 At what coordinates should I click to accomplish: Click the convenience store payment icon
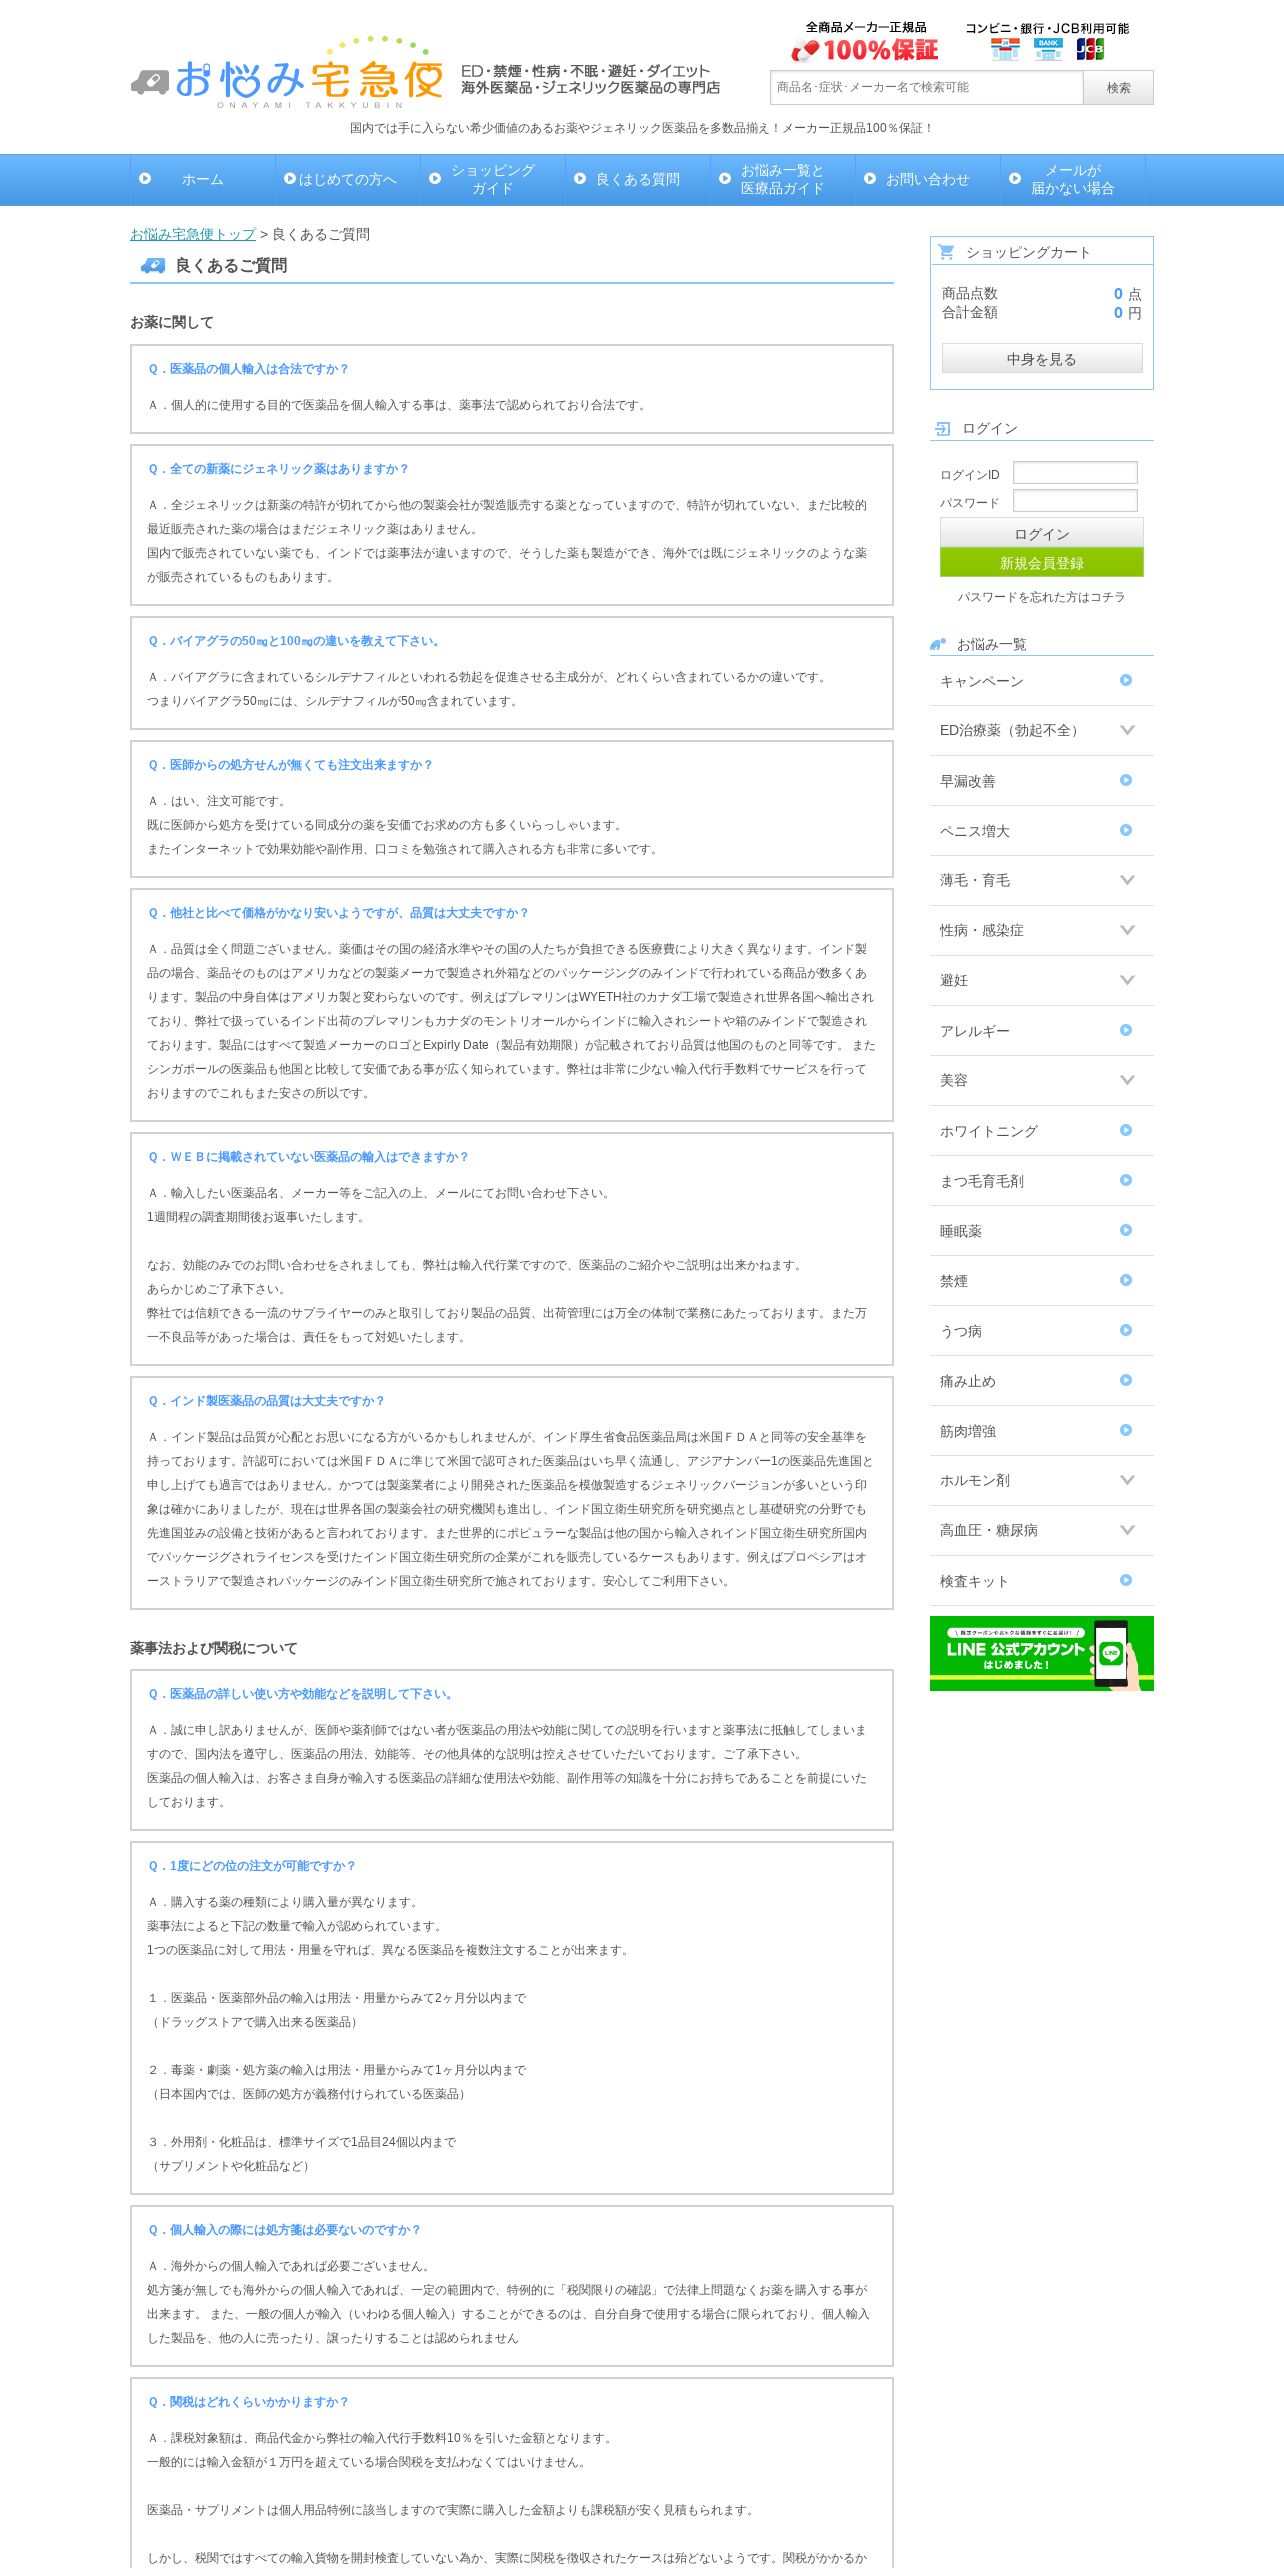[x=1005, y=49]
